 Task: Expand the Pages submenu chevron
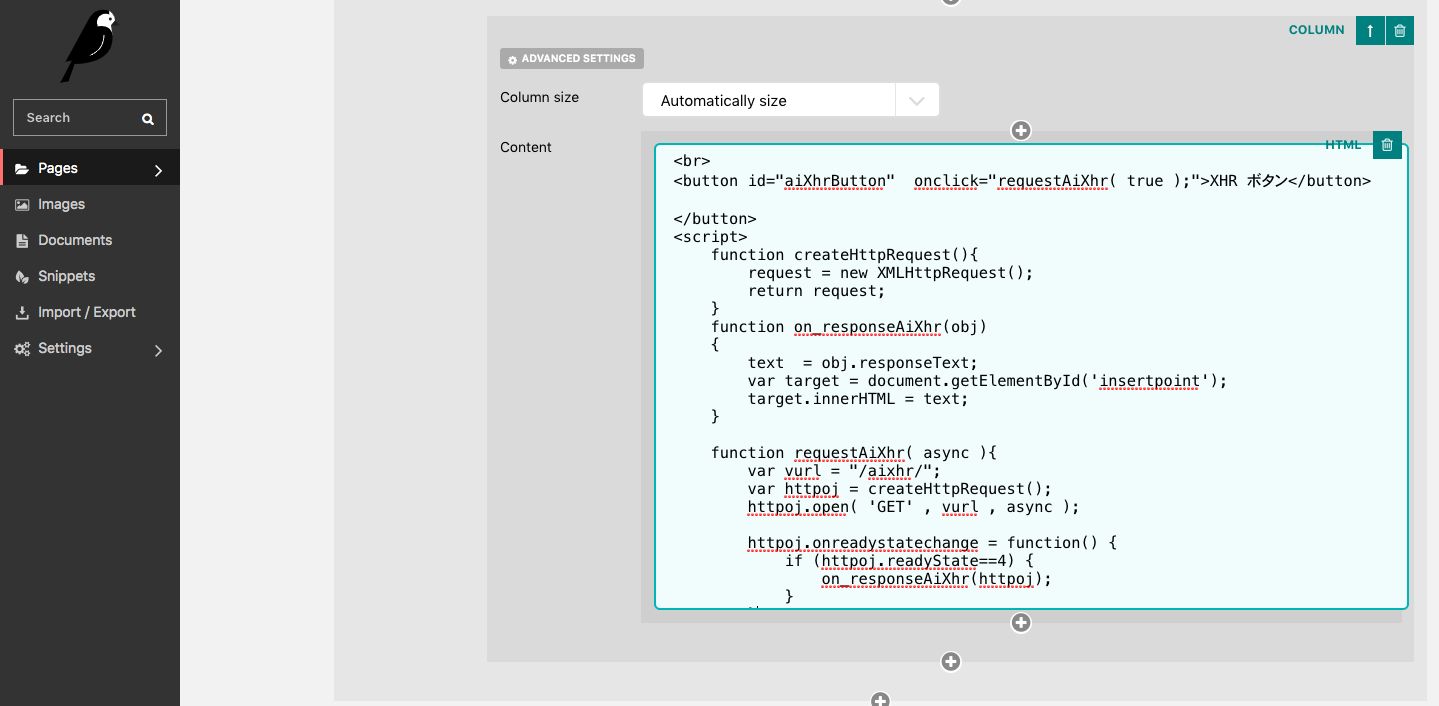click(x=158, y=170)
